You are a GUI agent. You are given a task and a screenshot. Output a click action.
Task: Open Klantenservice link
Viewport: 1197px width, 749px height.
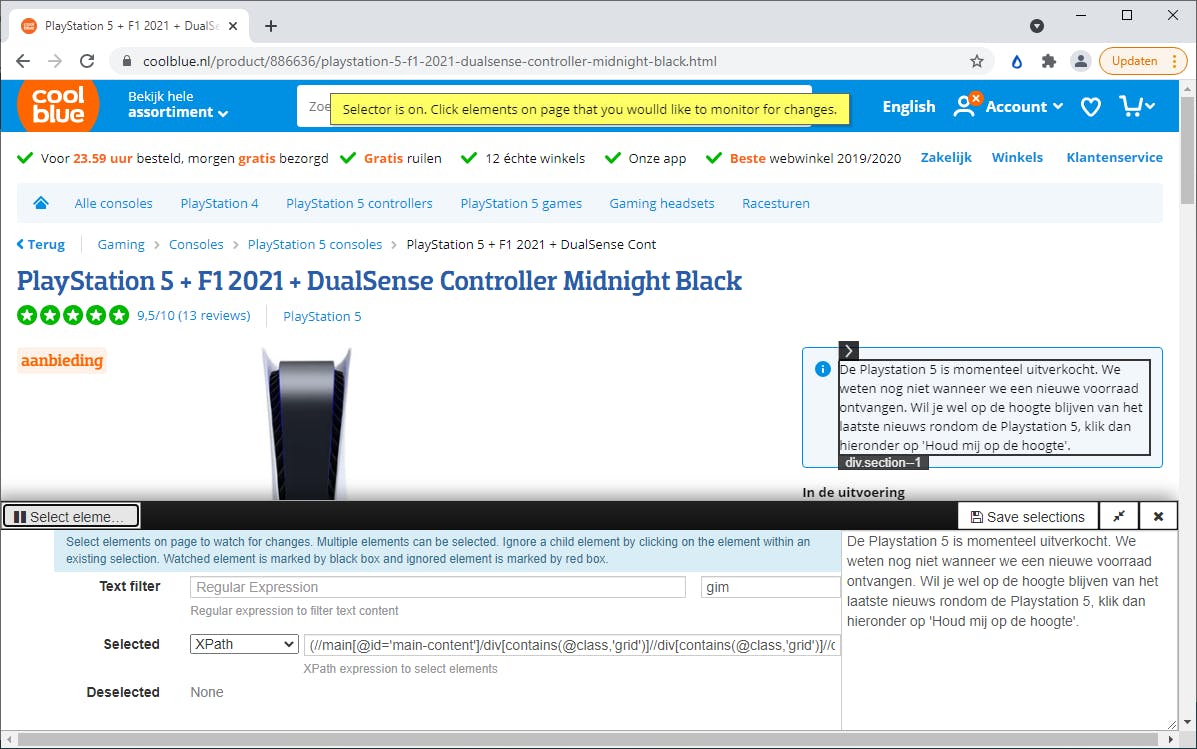point(1114,157)
